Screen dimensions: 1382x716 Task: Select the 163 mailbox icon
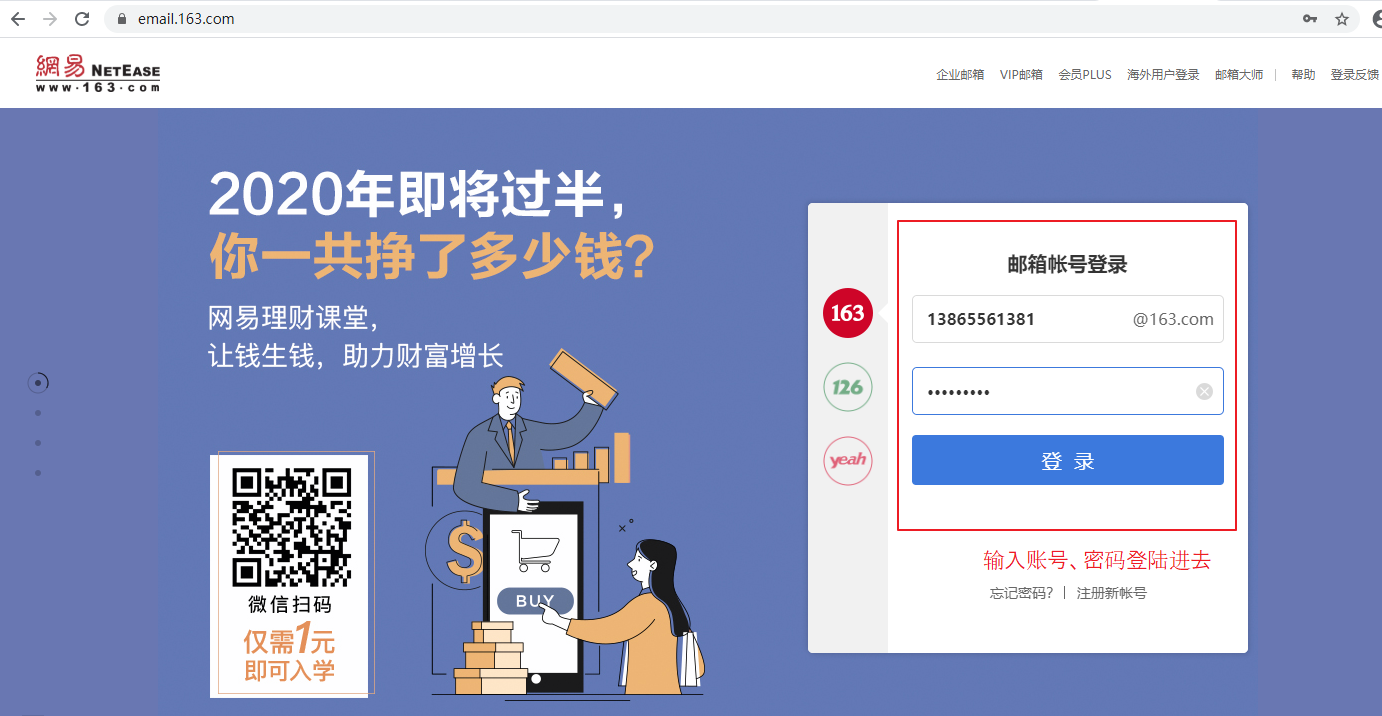(x=848, y=313)
